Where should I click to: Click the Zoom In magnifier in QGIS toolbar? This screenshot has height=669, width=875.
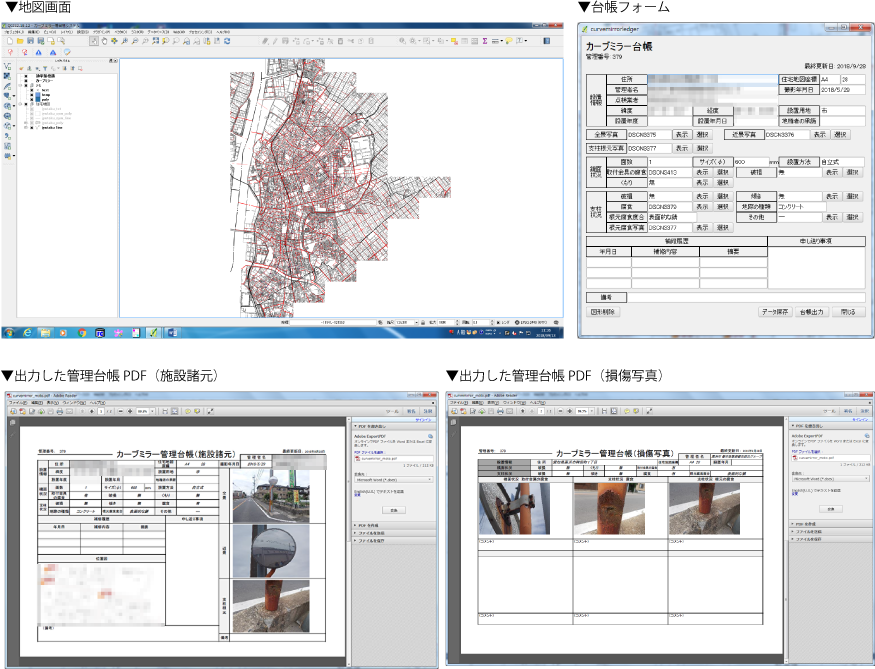point(123,41)
